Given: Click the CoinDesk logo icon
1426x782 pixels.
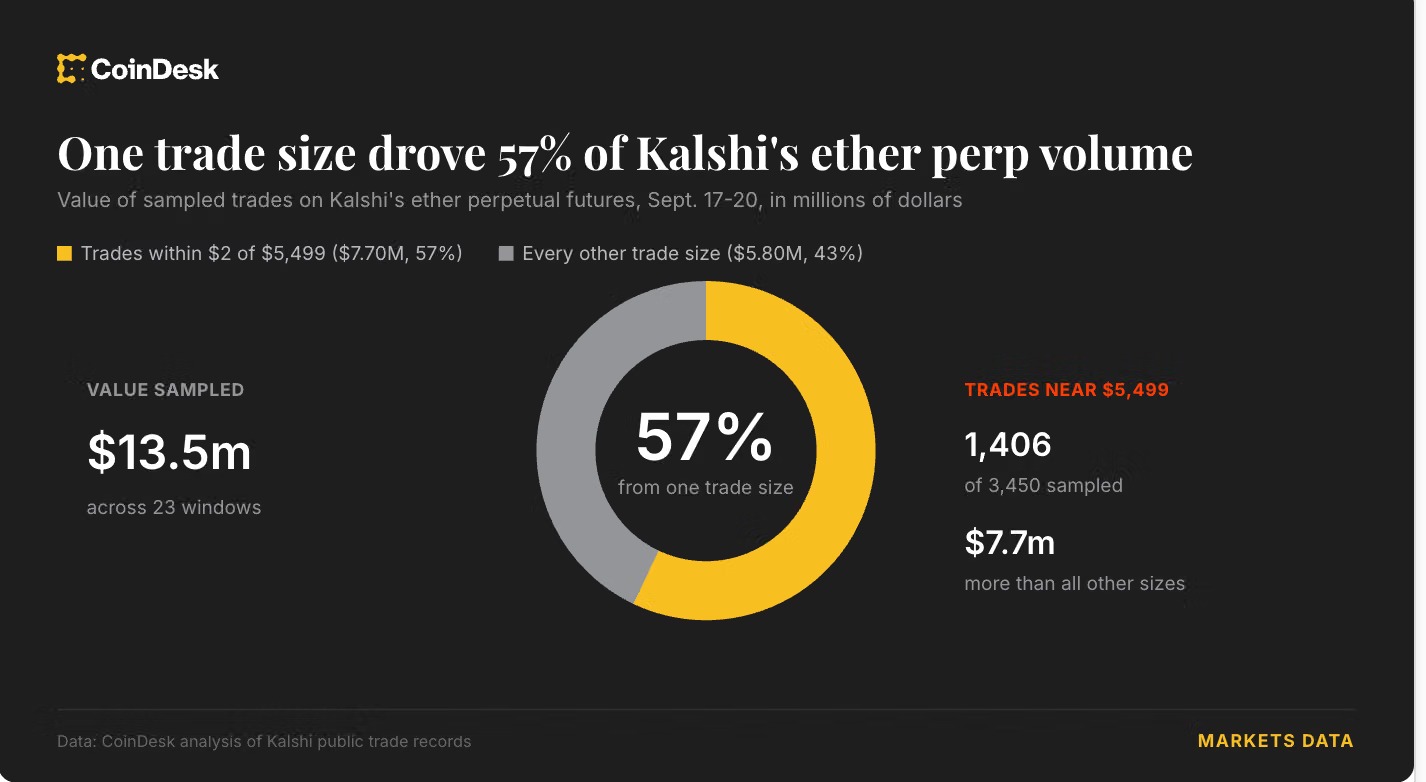Looking at the screenshot, I should pos(71,68).
